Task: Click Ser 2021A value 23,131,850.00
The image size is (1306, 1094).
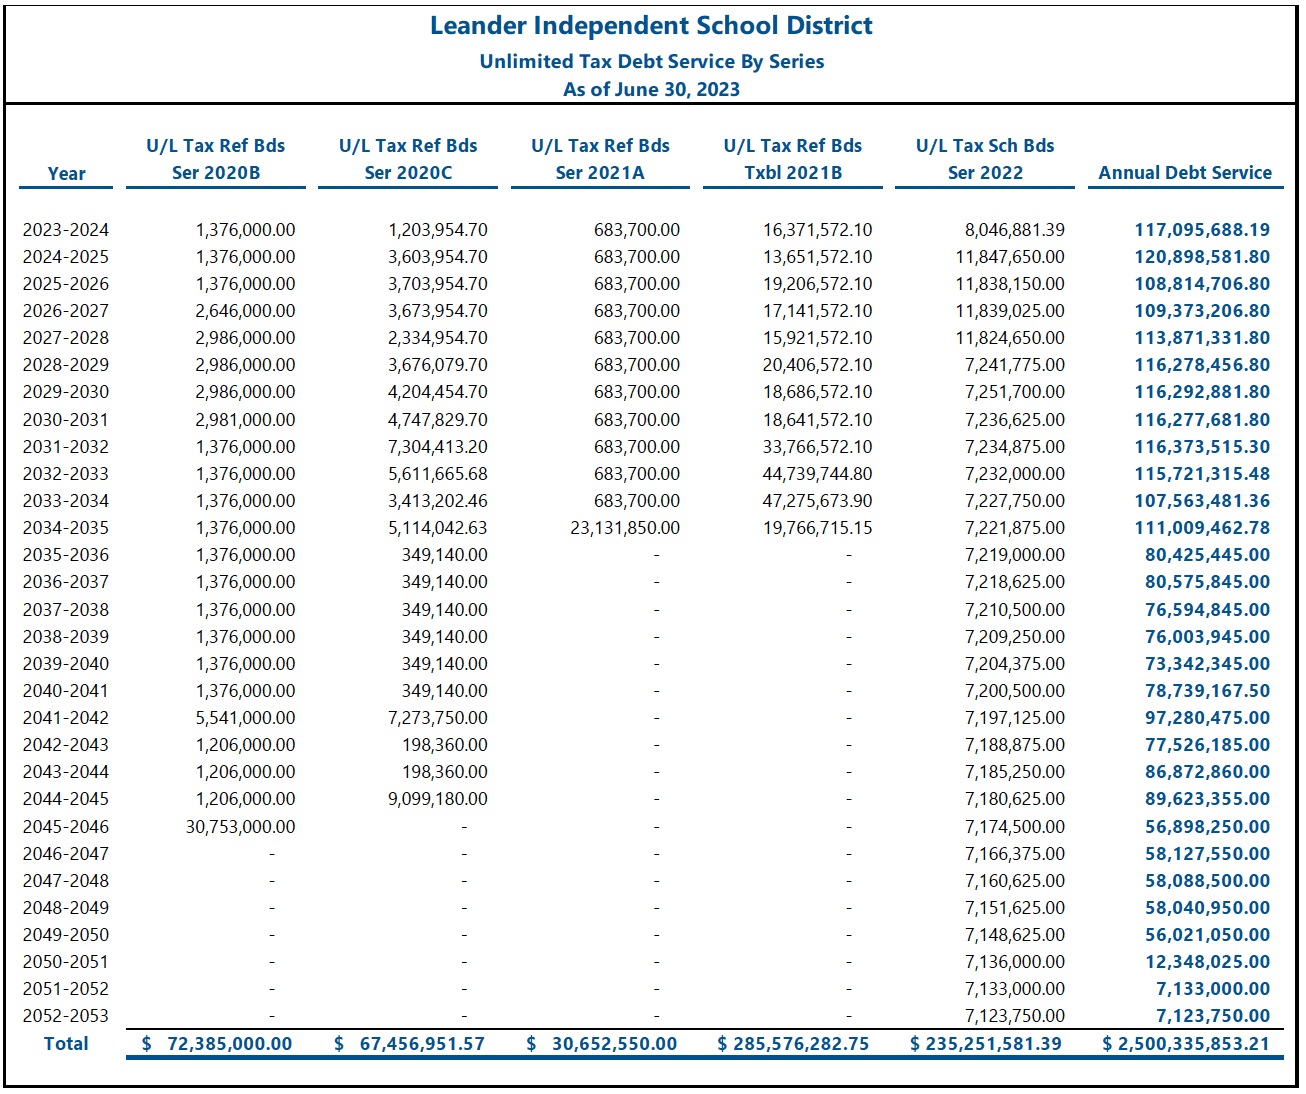Action: (626, 528)
